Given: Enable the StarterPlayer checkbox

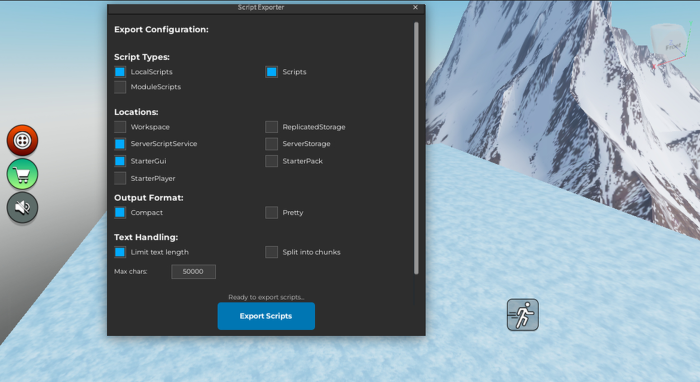Looking at the screenshot, I should pyautogui.click(x=120, y=179).
